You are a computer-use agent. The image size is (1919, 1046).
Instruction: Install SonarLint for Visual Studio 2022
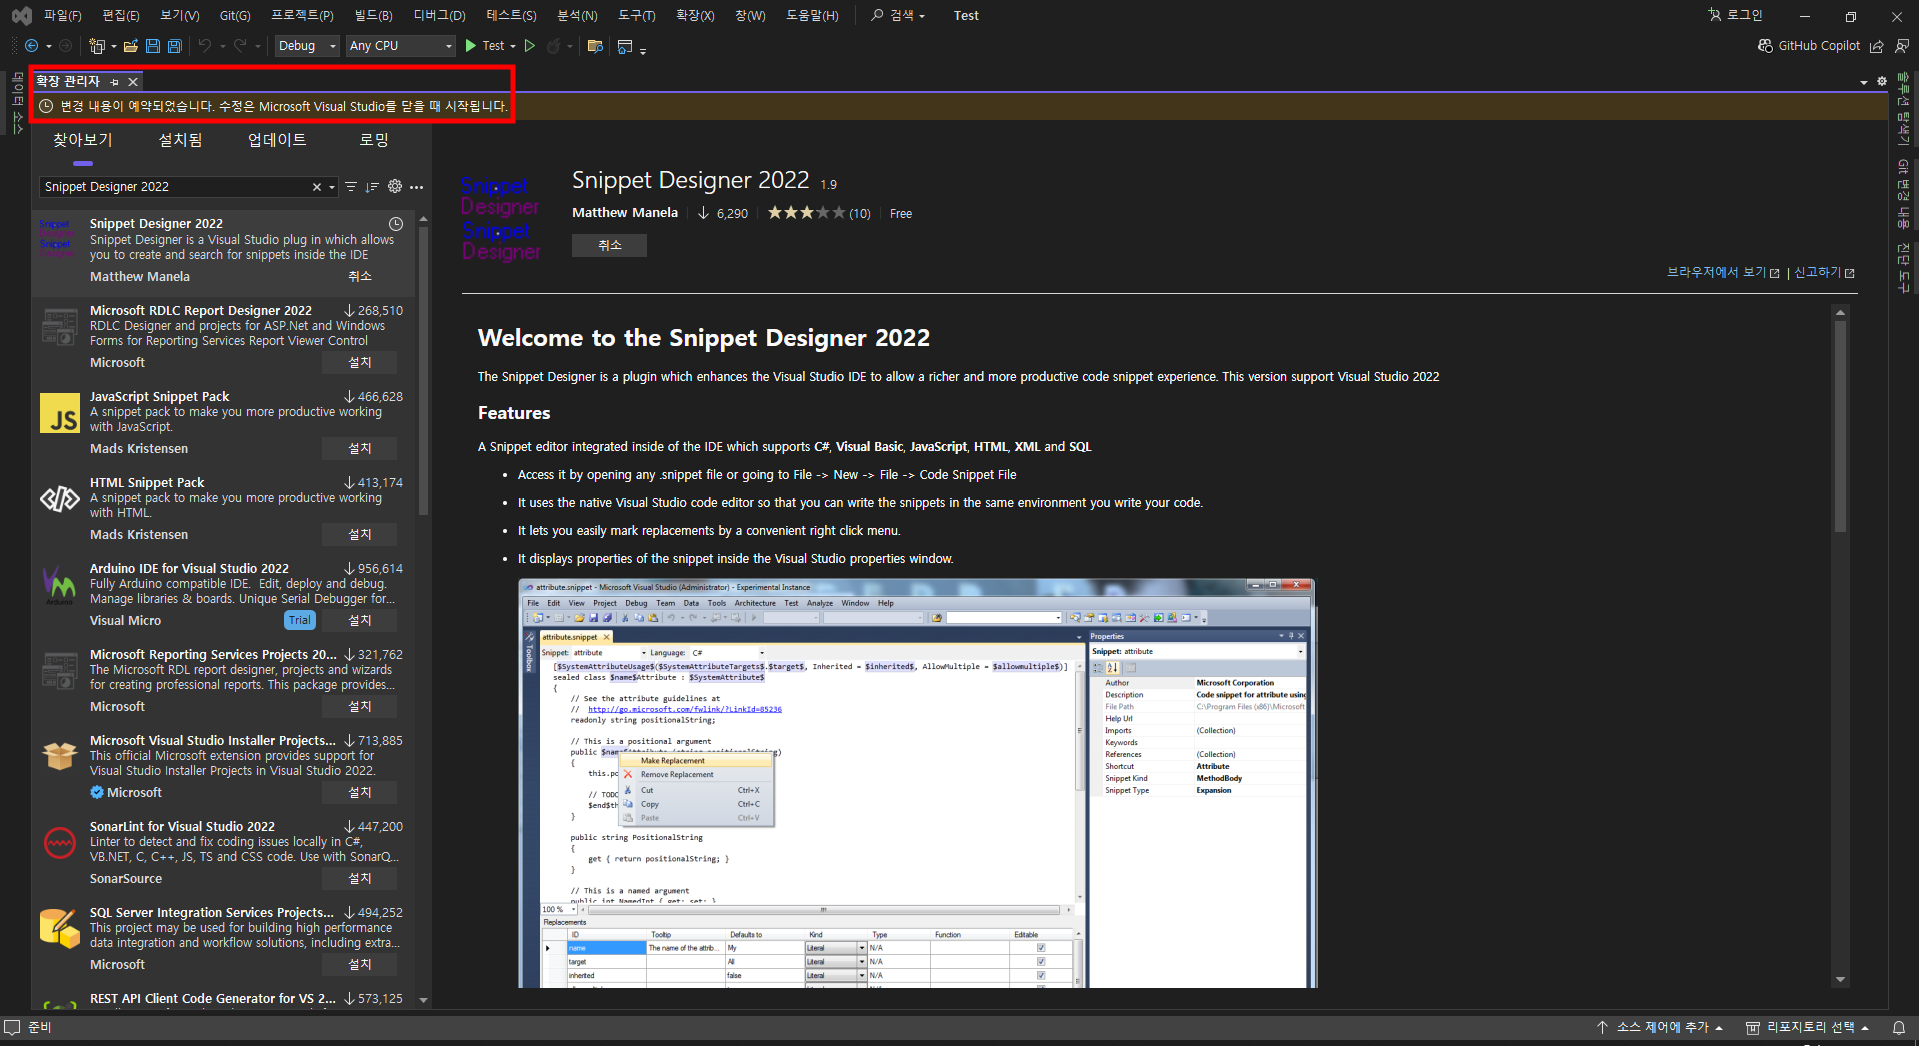tap(360, 879)
